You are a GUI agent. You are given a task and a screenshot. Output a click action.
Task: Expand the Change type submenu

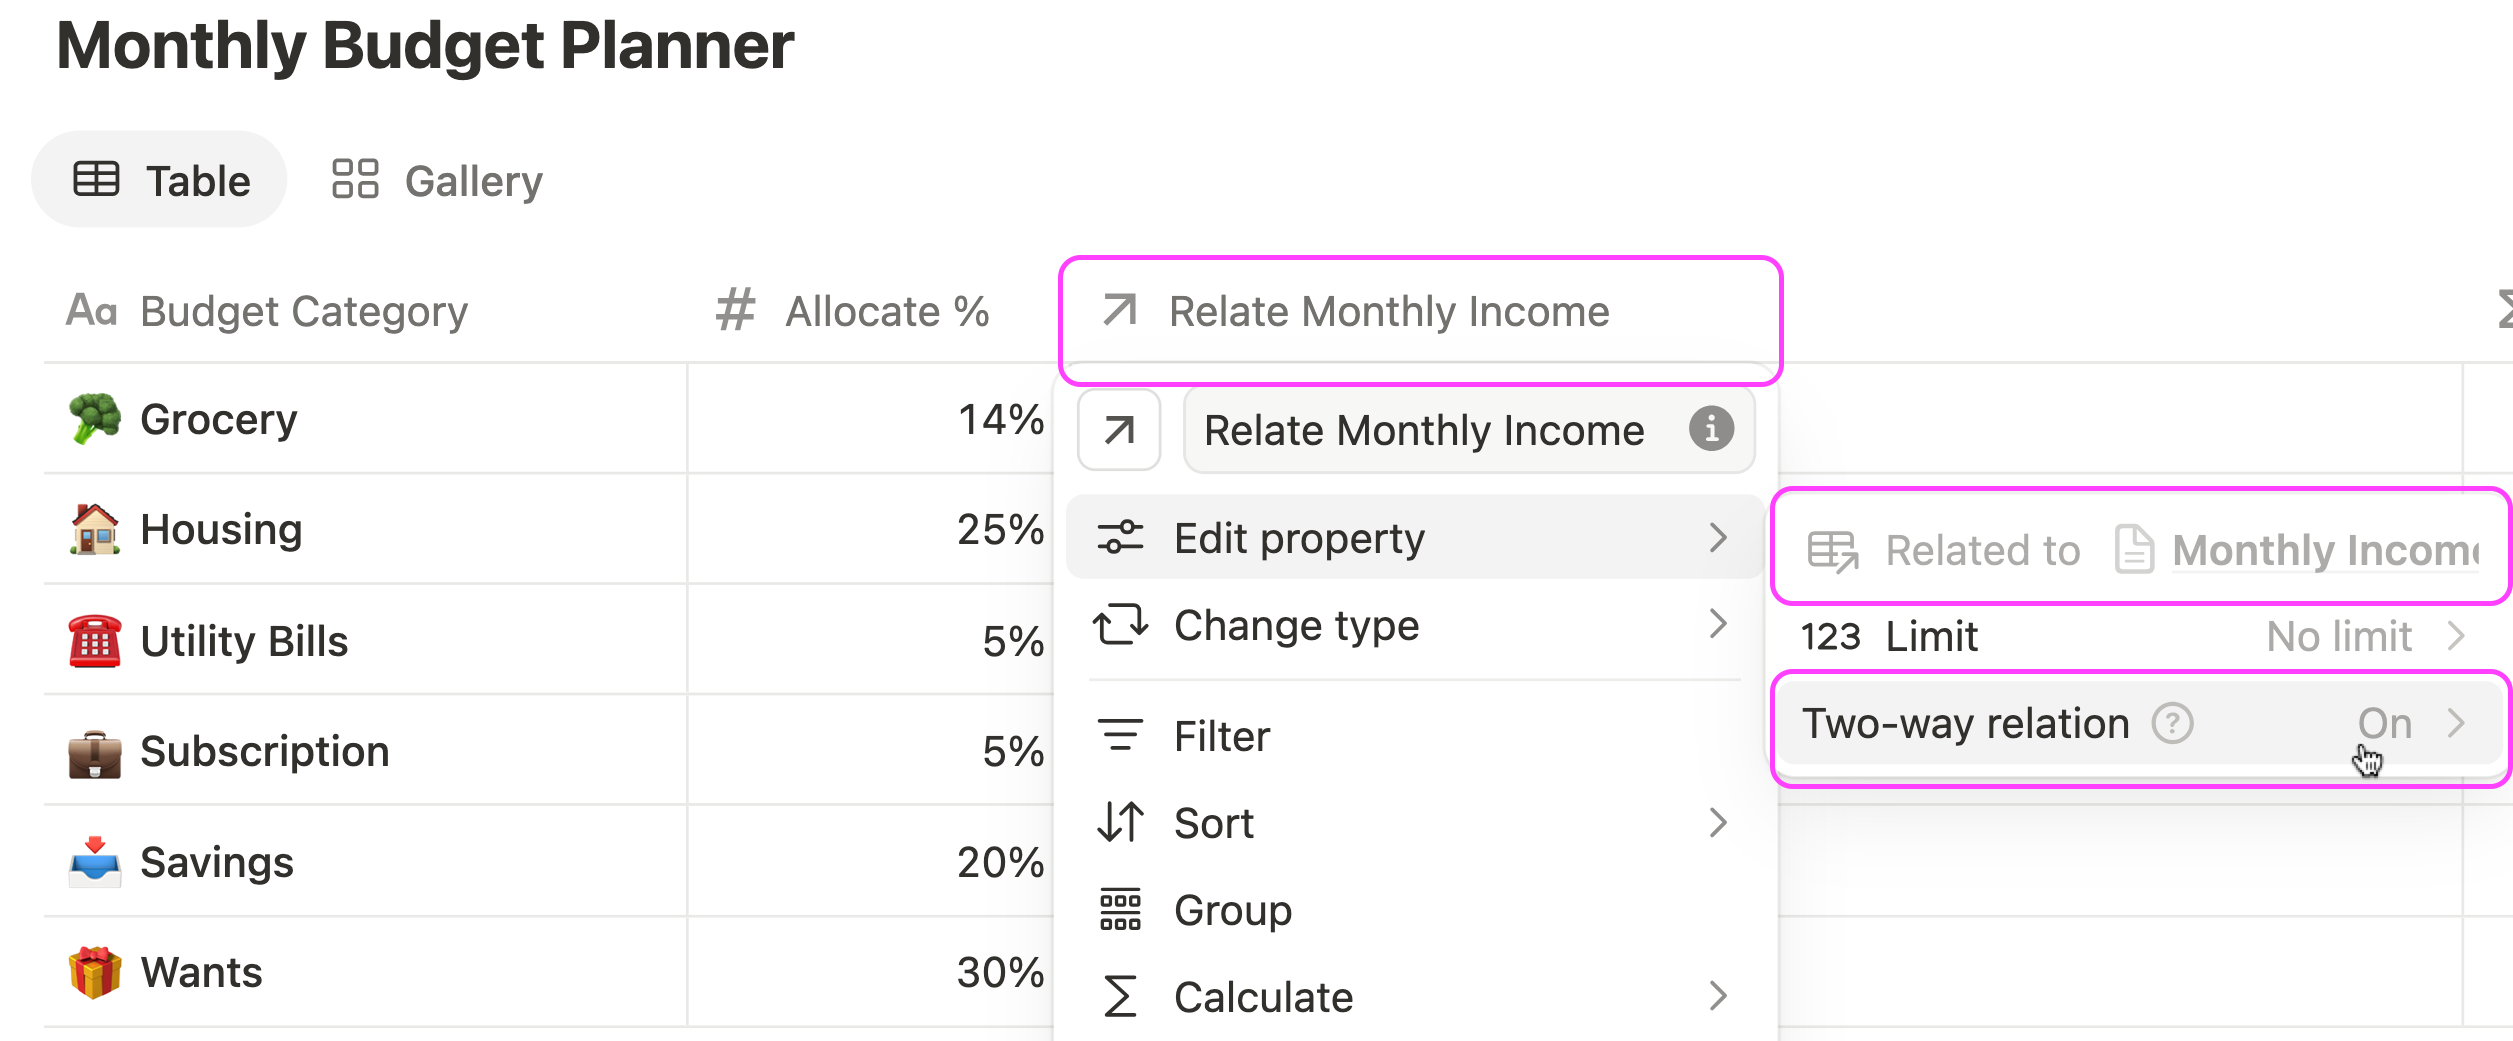point(1414,625)
